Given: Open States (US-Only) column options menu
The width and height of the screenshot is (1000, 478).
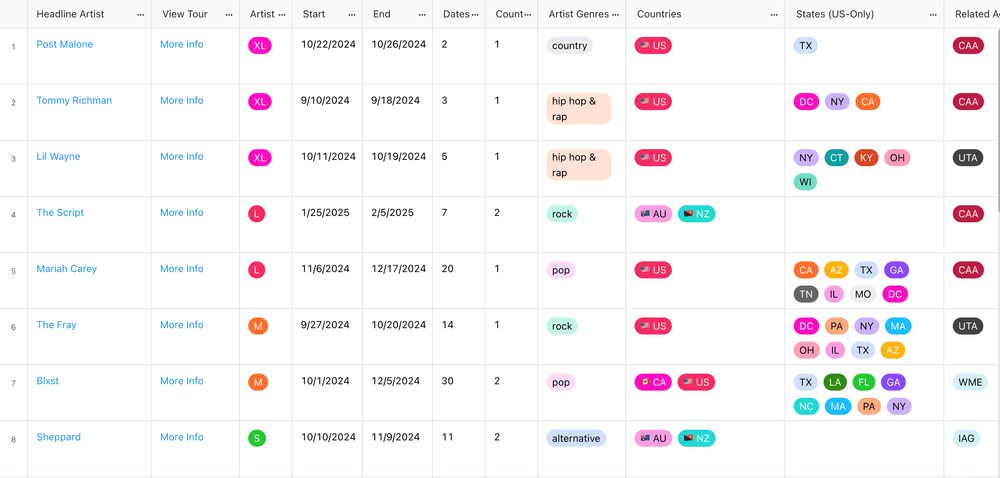Looking at the screenshot, I should tap(933, 14).
